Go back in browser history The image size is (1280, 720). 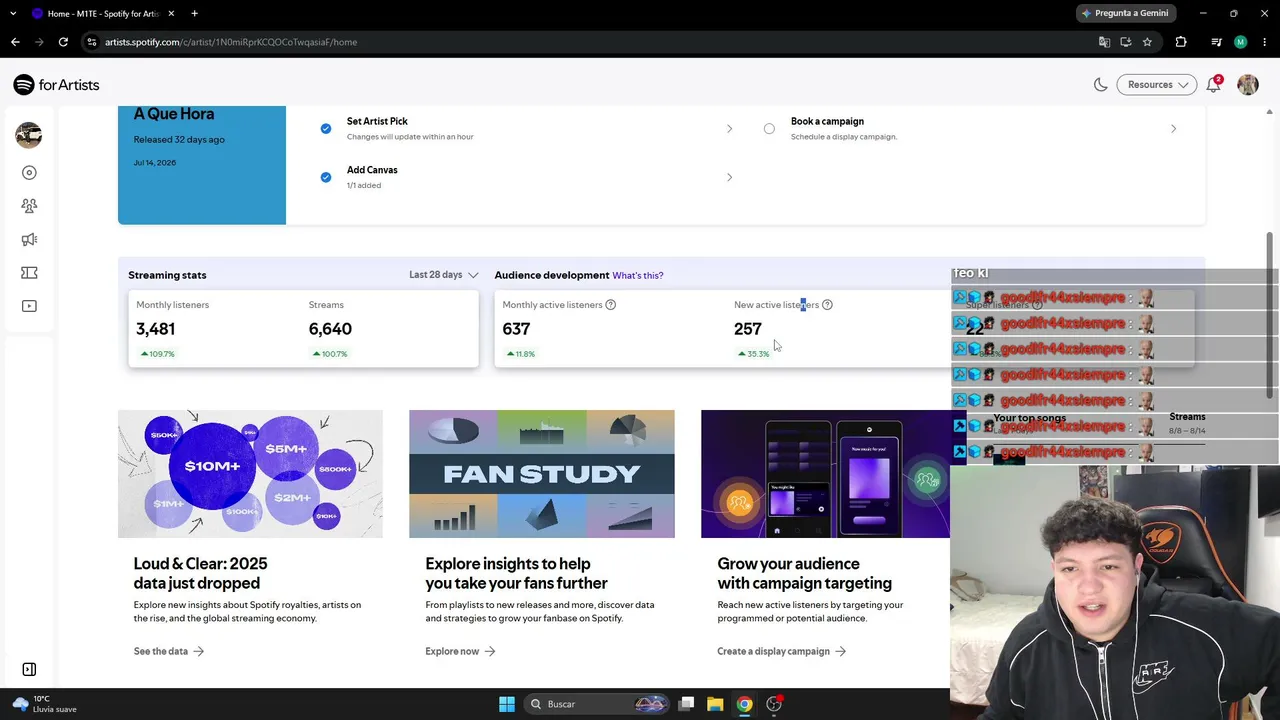[x=15, y=42]
